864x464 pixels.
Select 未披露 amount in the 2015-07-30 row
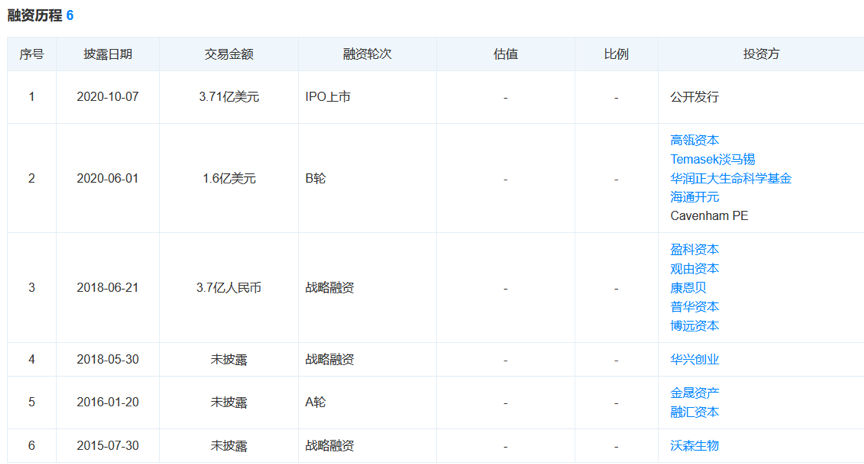point(229,445)
